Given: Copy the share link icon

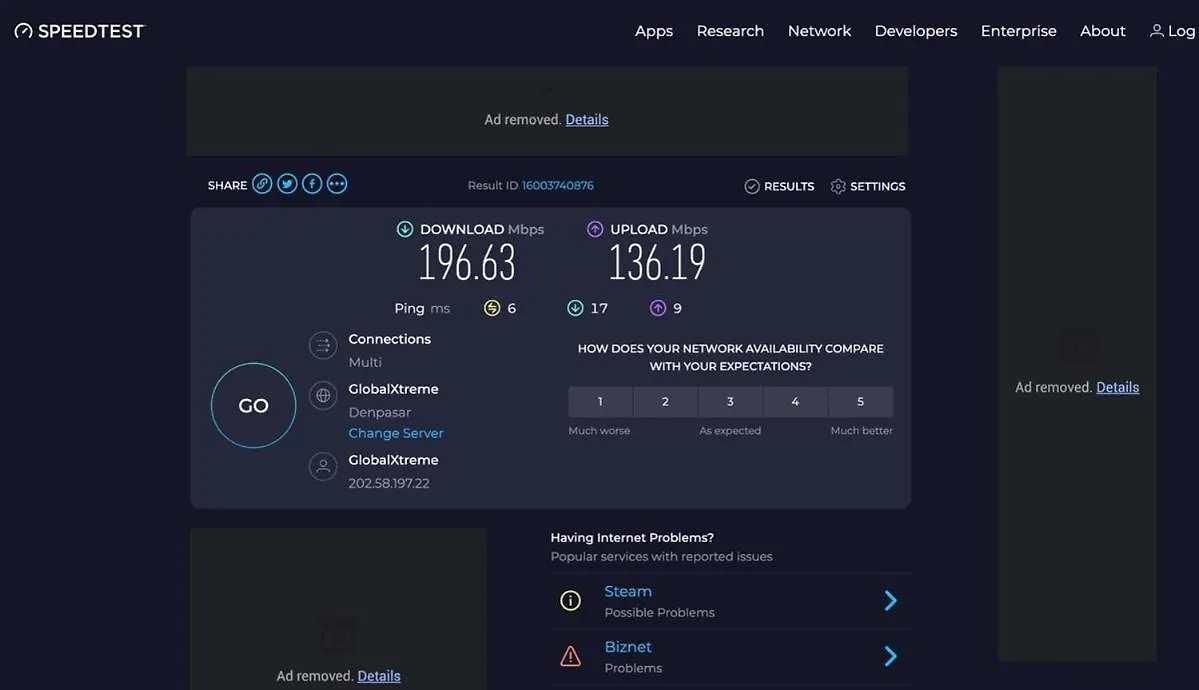Looking at the screenshot, I should pos(262,184).
